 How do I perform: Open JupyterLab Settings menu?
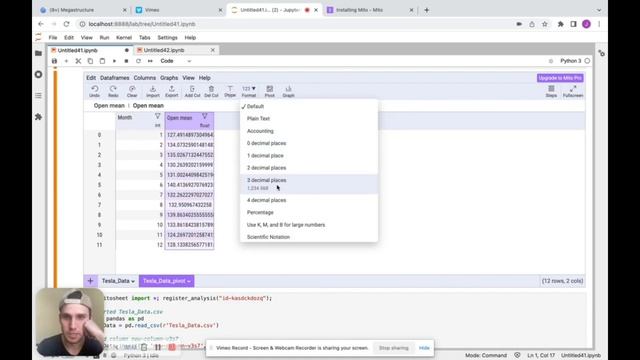tap(167, 38)
